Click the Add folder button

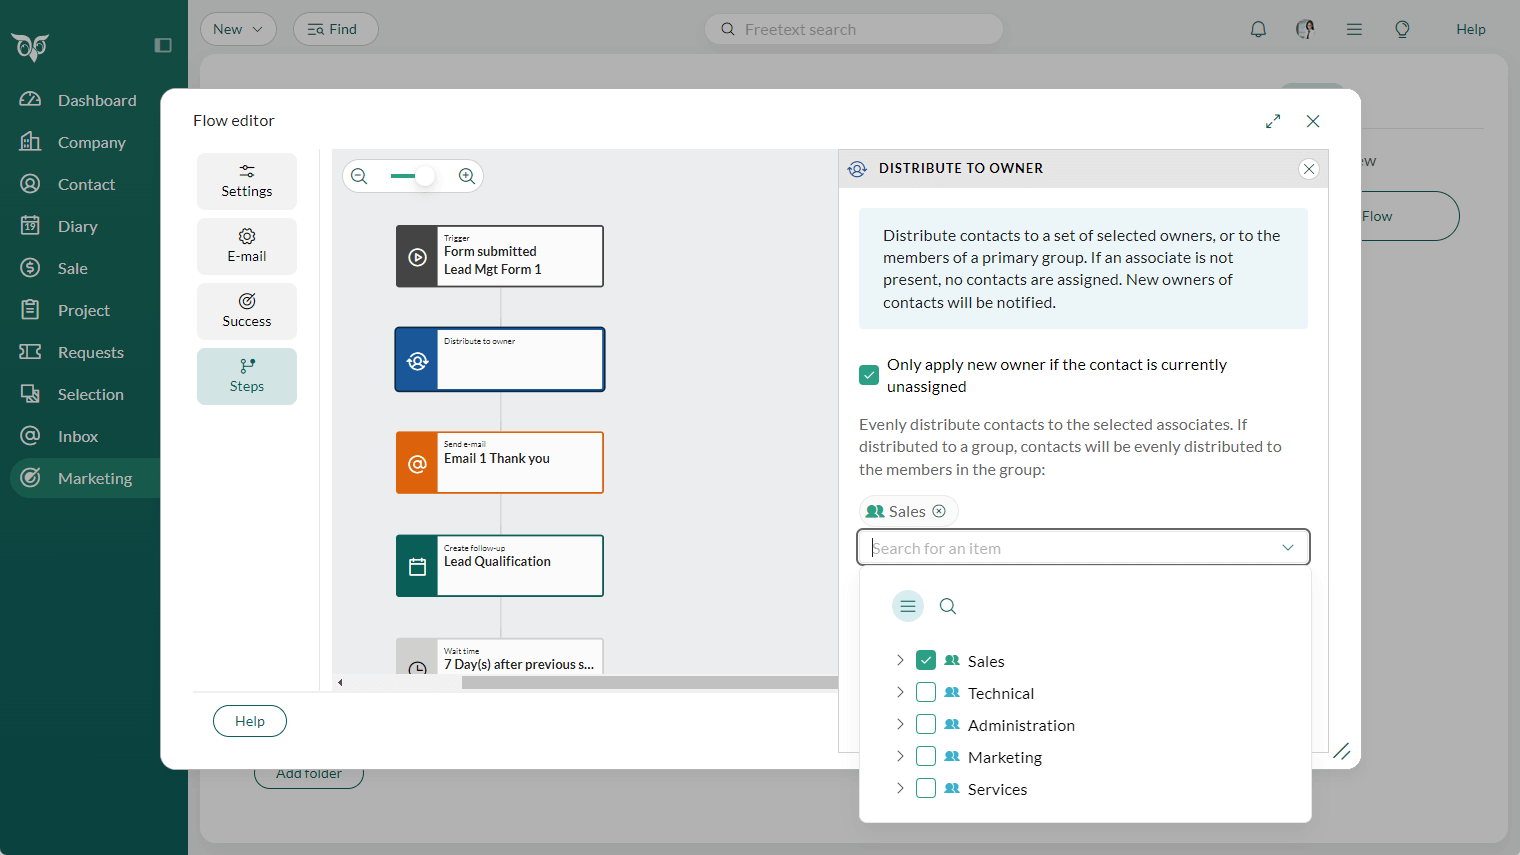(x=308, y=773)
